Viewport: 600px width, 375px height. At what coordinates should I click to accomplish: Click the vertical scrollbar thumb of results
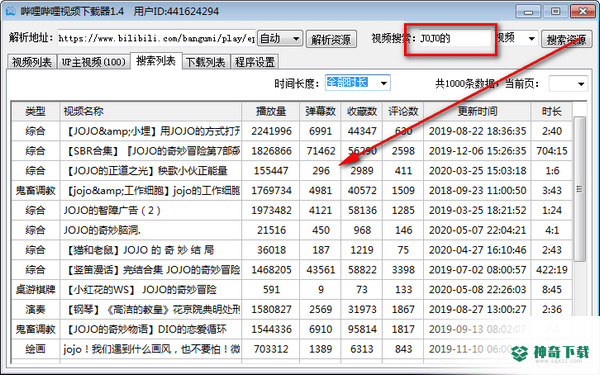579,189
